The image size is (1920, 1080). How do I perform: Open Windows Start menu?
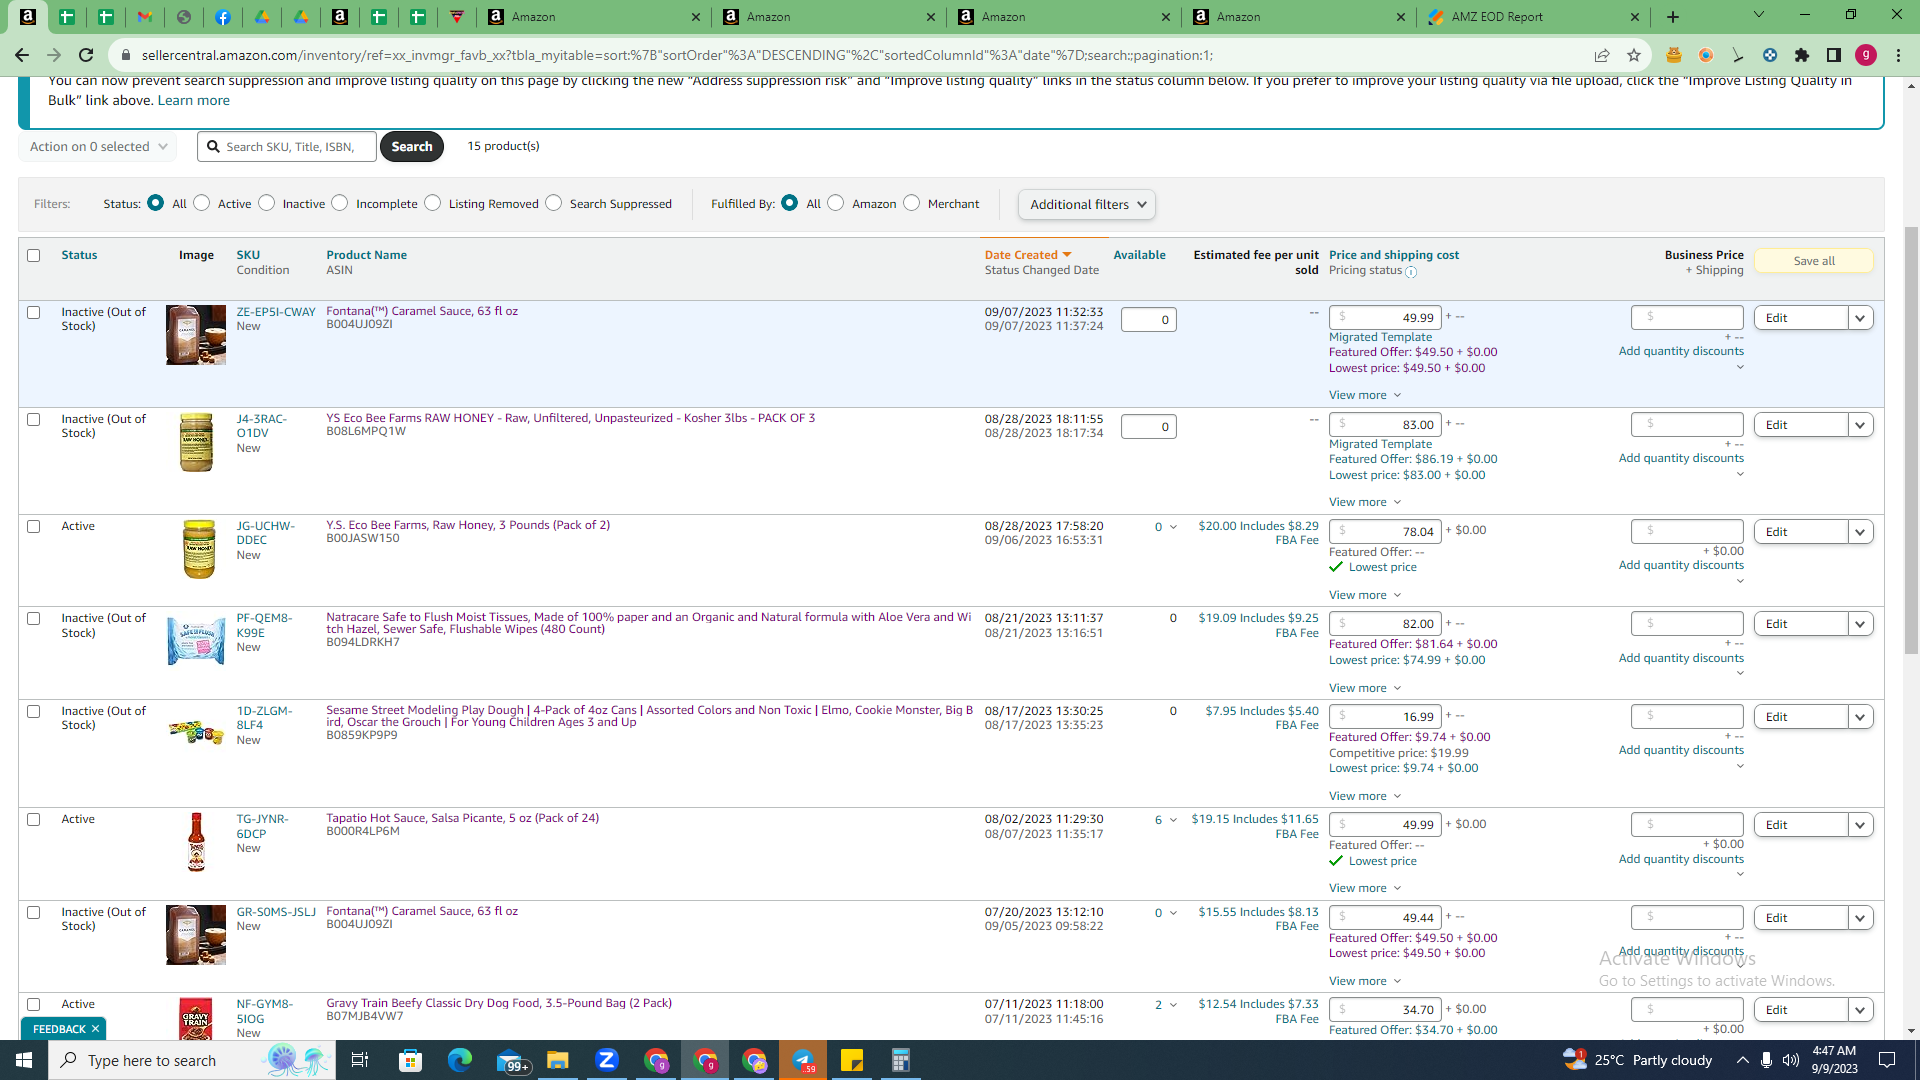pos(24,1060)
